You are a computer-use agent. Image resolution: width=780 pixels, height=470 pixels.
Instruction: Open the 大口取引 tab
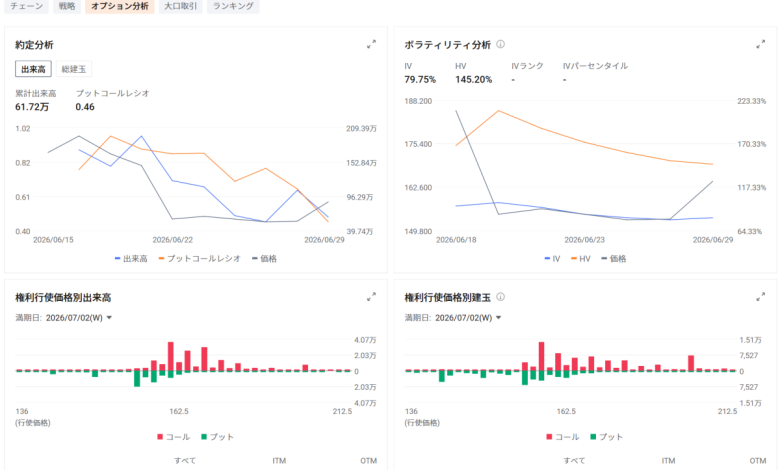[x=181, y=6]
